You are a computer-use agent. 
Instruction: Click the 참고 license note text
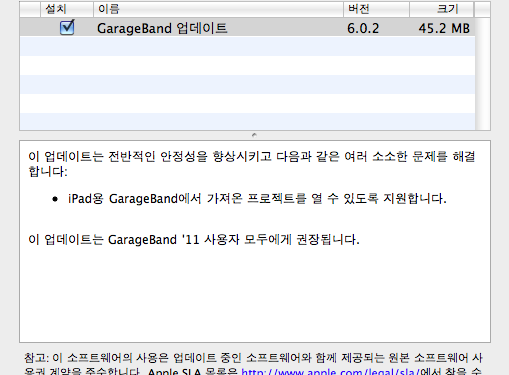tap(253, 364)
